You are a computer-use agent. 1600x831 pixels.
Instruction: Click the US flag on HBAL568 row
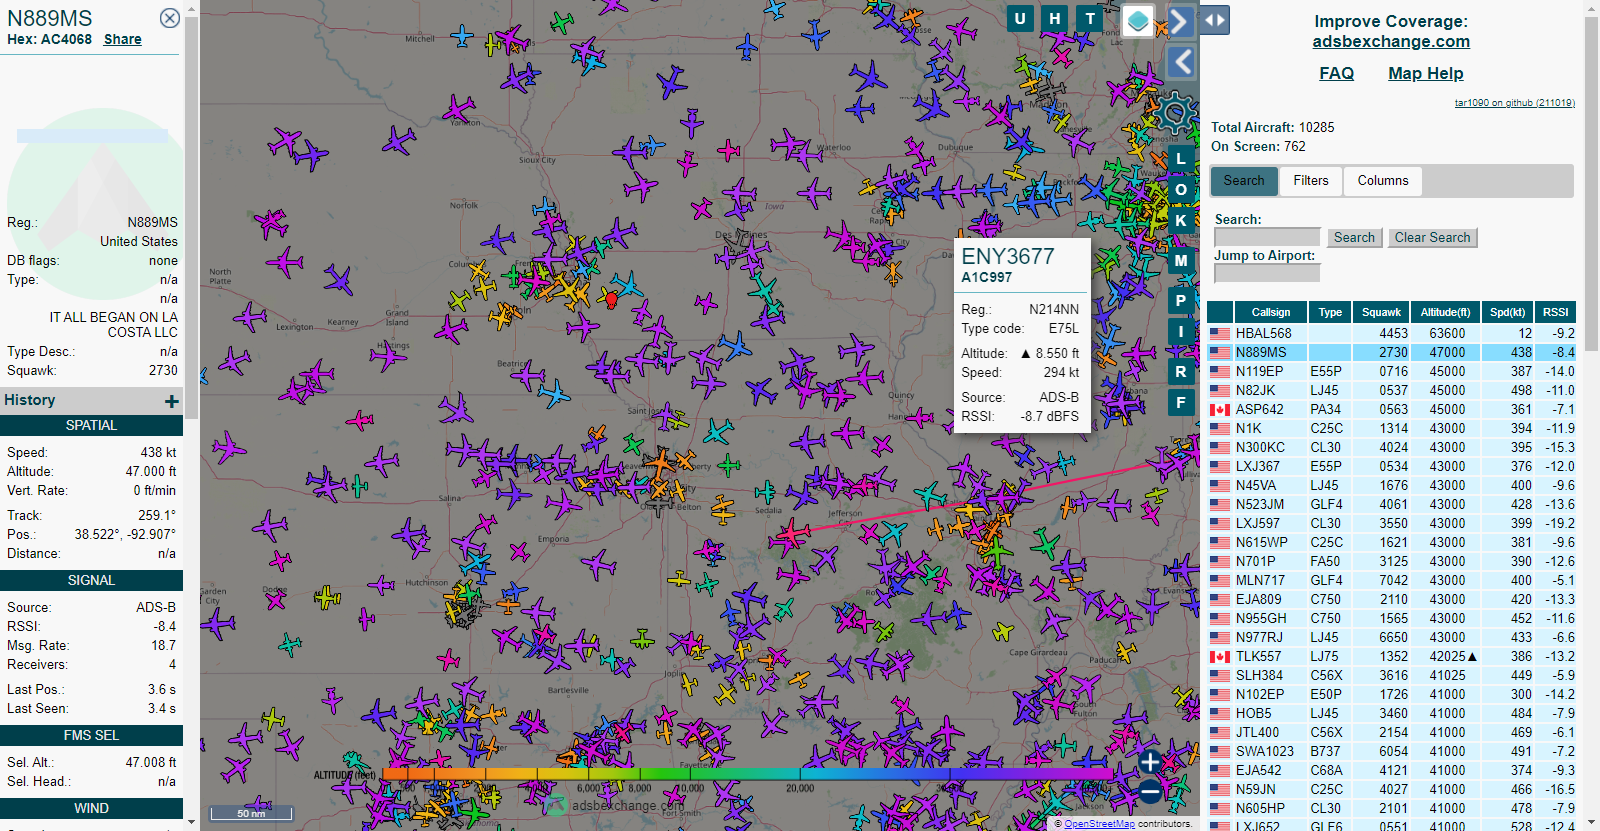coord(1220,334)
